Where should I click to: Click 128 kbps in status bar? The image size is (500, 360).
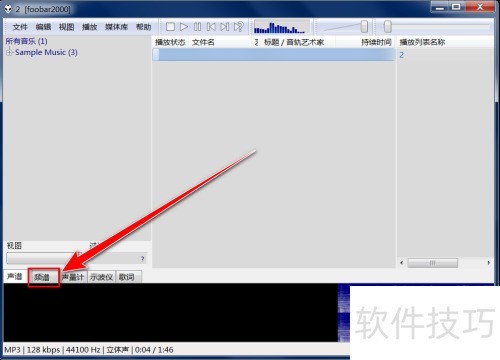[43, 350]
